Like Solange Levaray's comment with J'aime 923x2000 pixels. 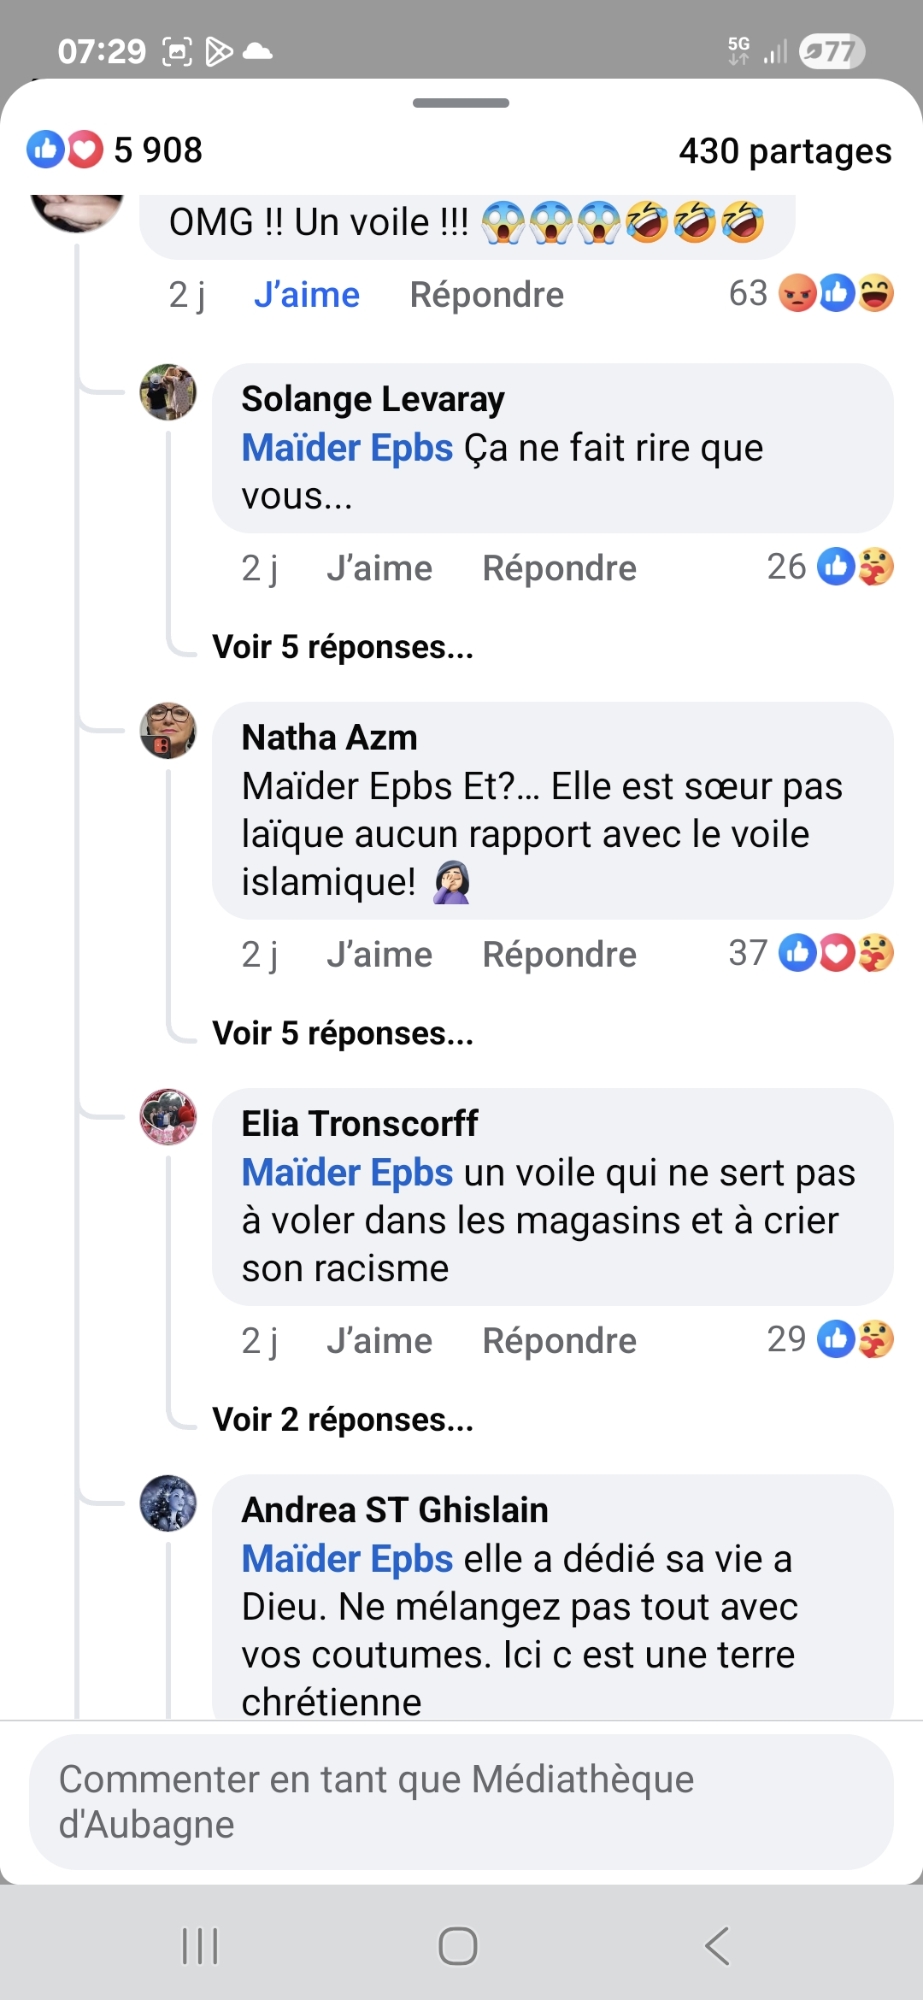pyautogui.click(x=379, y=568)
